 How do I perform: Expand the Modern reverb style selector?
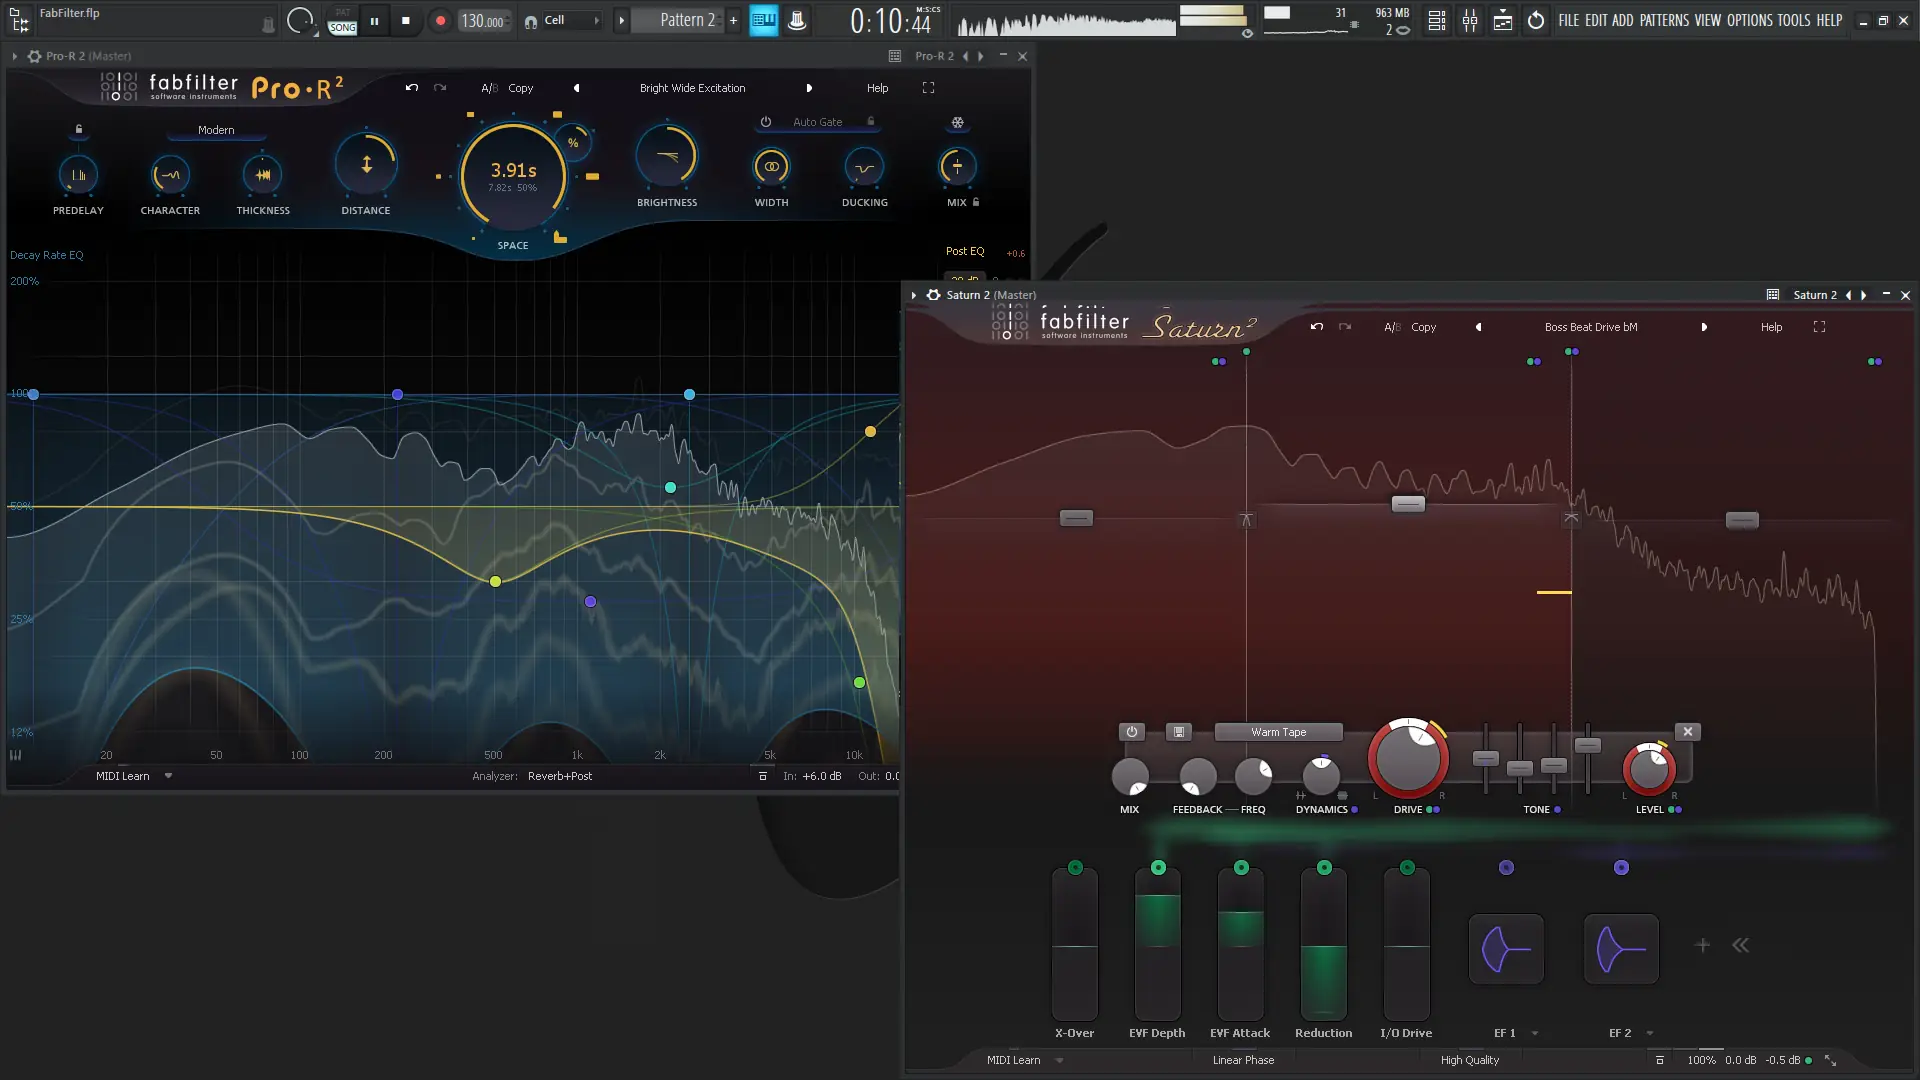(x=216, y=130)
